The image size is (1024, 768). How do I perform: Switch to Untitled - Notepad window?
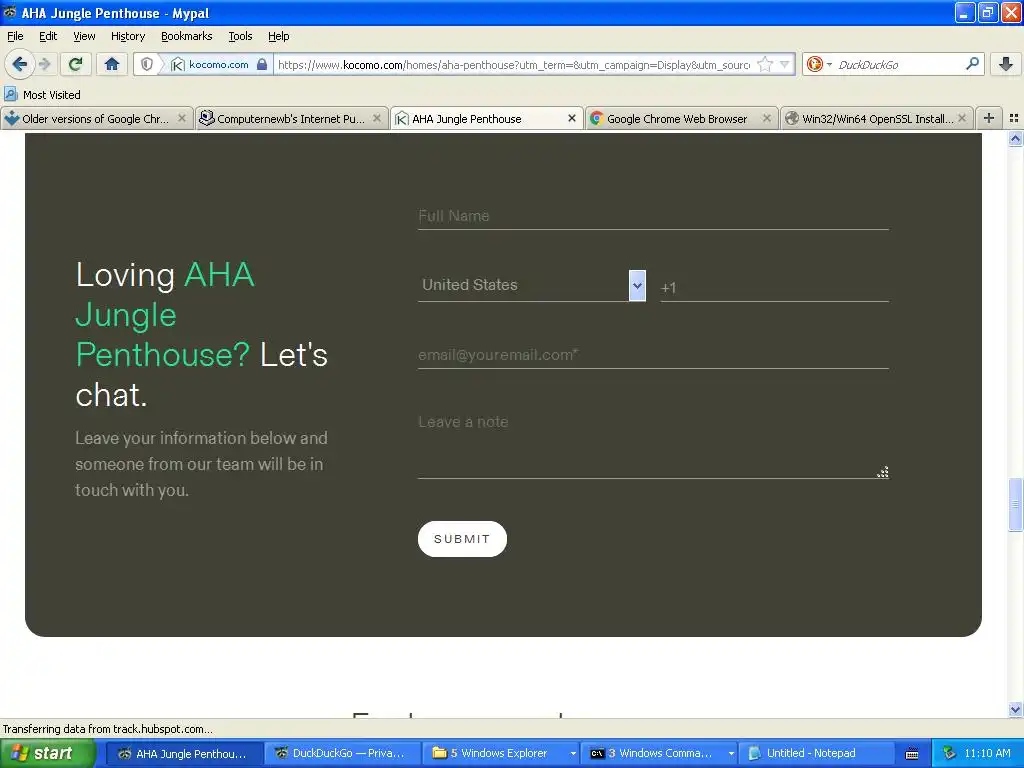pos(818,754)
